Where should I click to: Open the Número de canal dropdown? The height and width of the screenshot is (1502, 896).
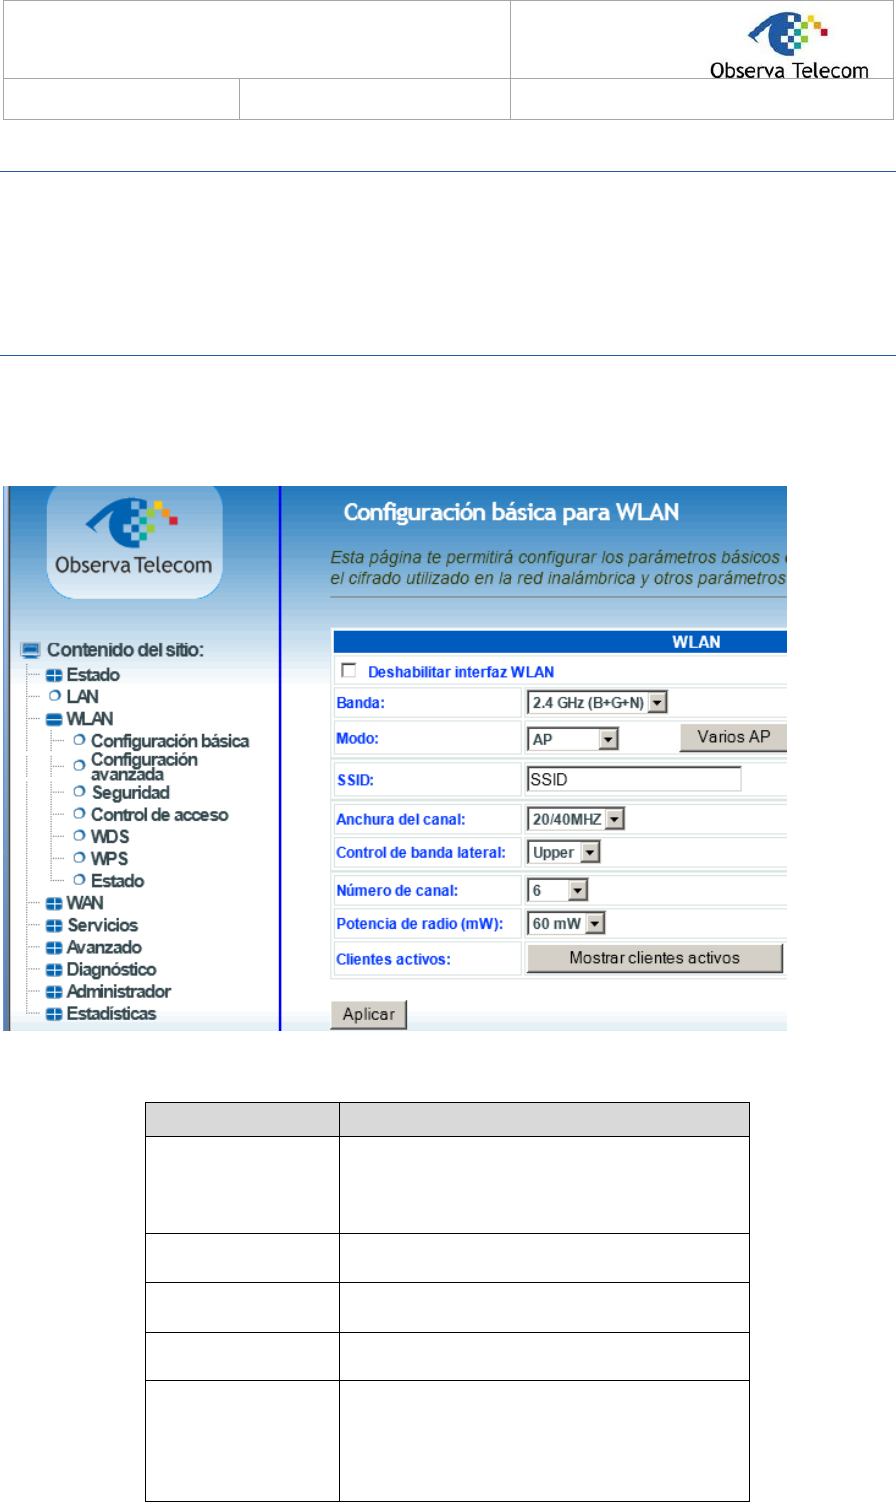[x=558, y=890]
